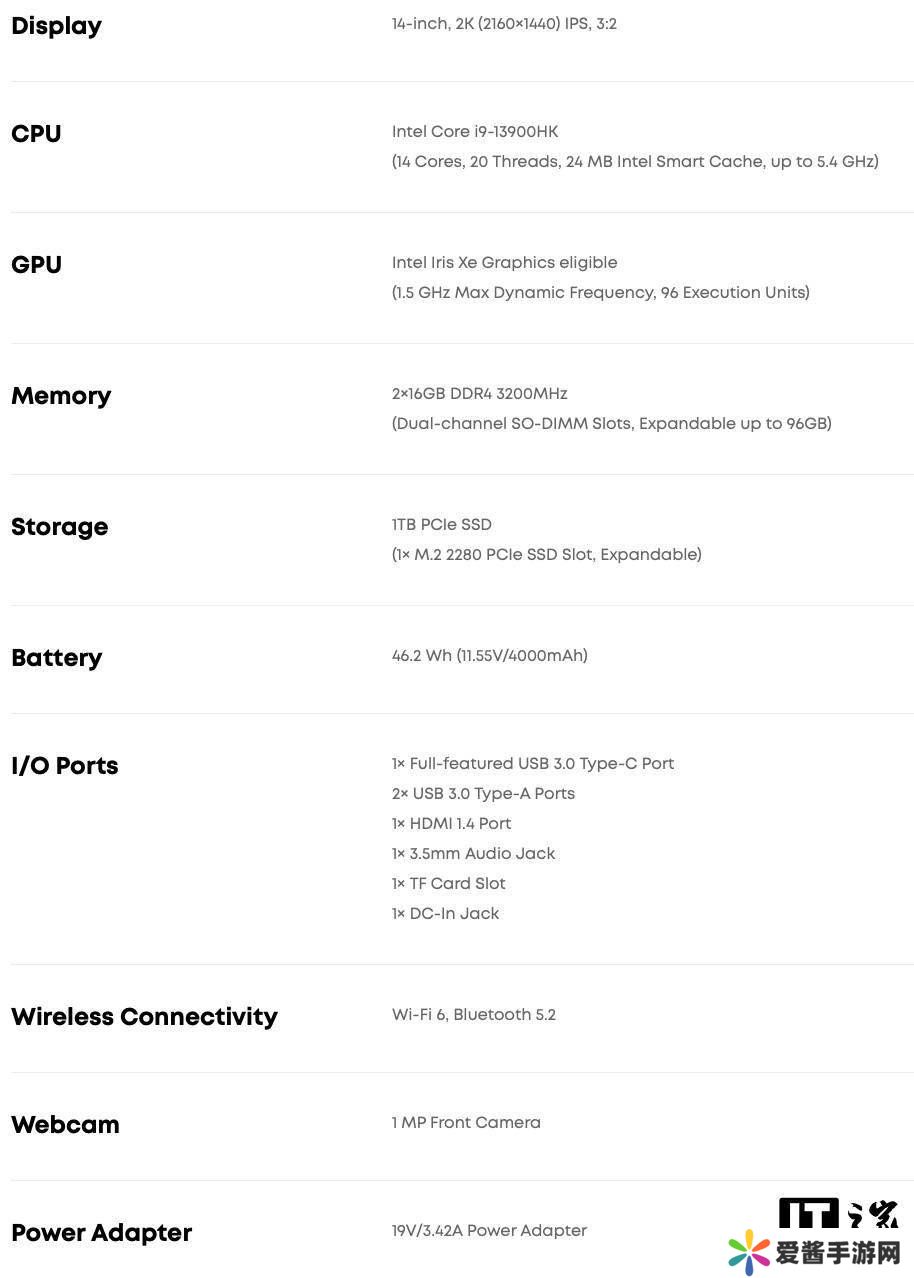Select the Battery row heading
The width and height of the screenshot is (914, 1278).
56,658
